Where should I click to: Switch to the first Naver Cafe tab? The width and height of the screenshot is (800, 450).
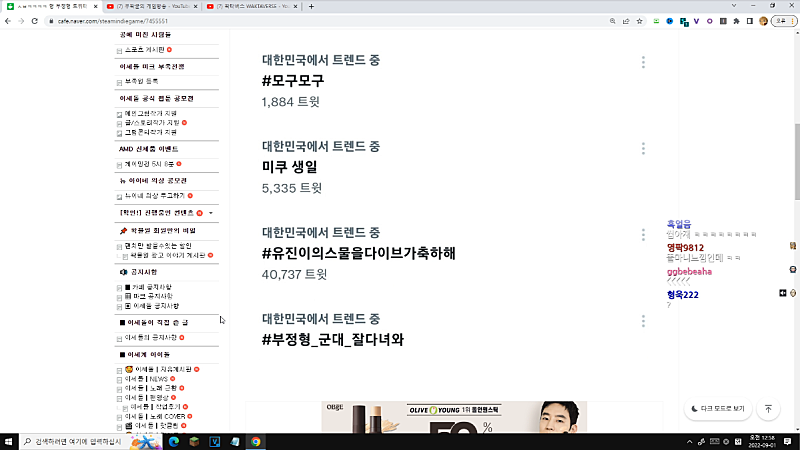[51, 6]
